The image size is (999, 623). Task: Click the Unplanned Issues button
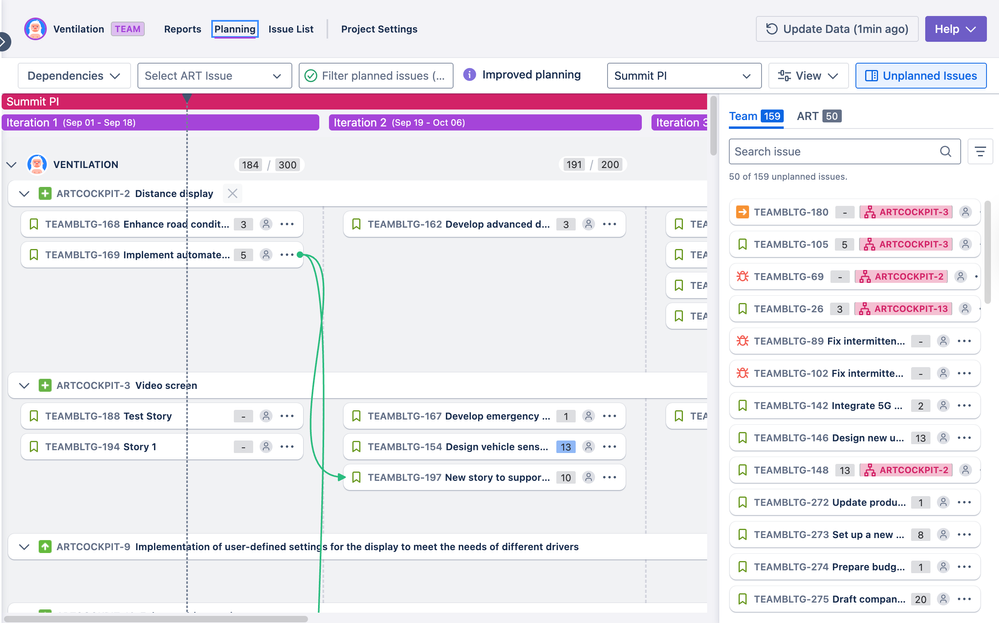click(920, 75)
